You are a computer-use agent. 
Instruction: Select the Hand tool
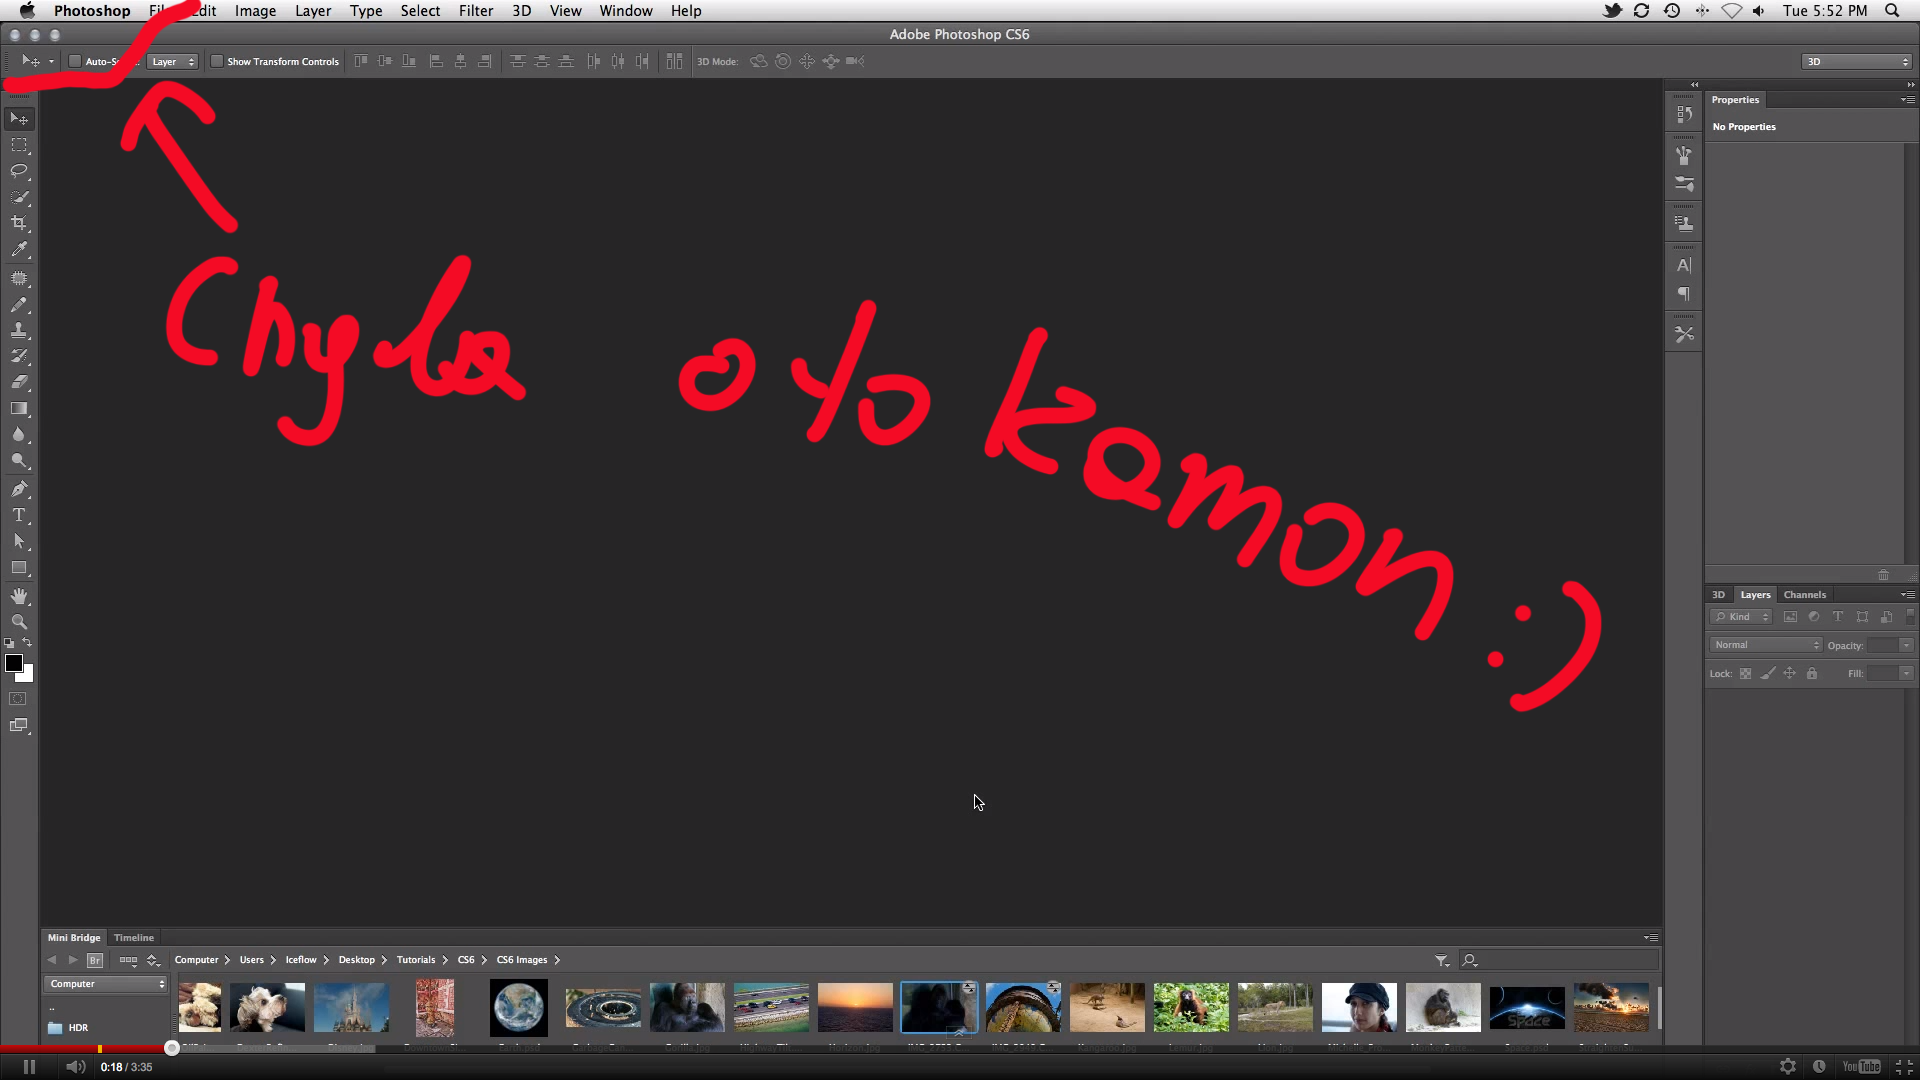19,596
